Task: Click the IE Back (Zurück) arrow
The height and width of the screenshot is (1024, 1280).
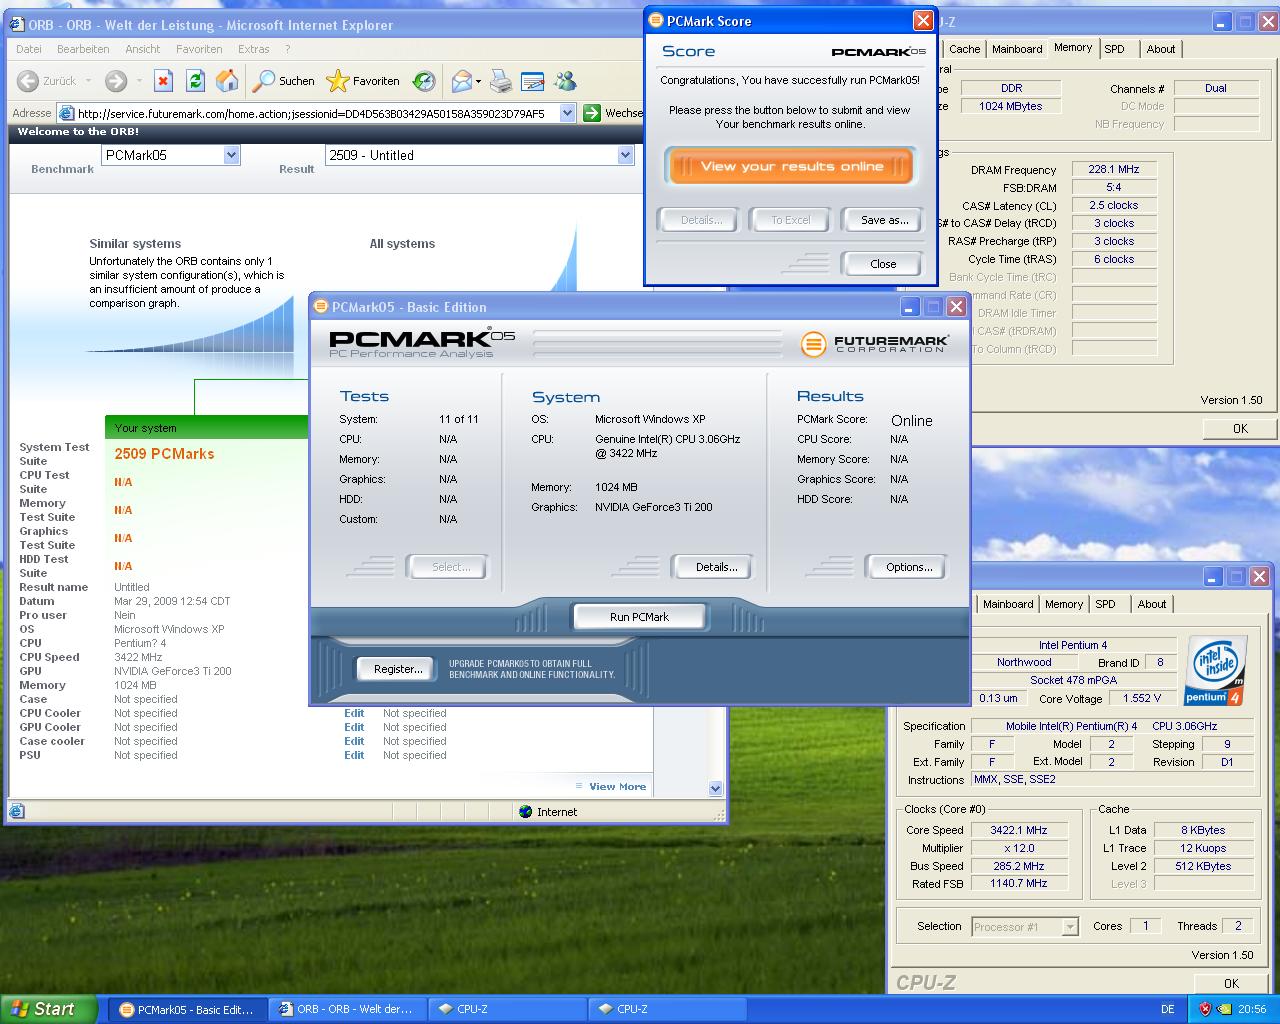Action: [28, 81]
